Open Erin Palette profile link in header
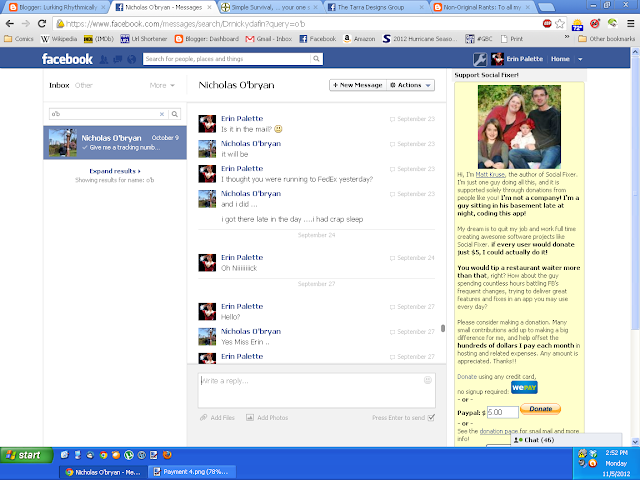The image size is (640, 480). click(x=524, y=59)
